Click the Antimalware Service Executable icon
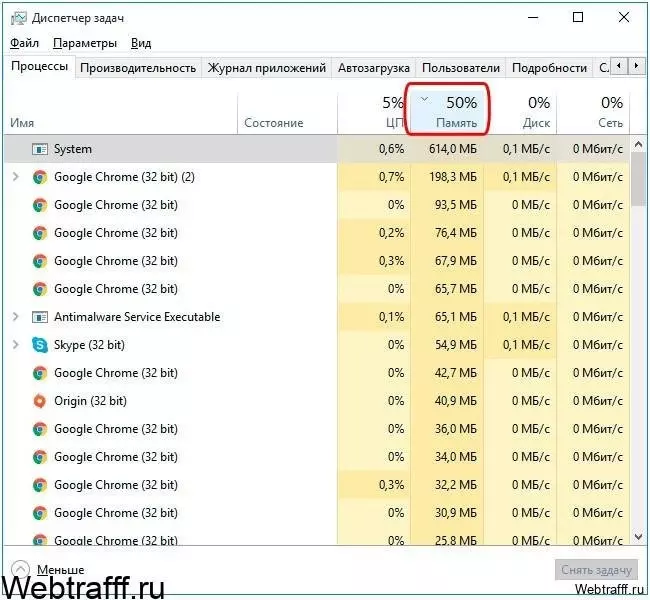The width and height of the screenshot is (650, 600). [x=40, y=317]
